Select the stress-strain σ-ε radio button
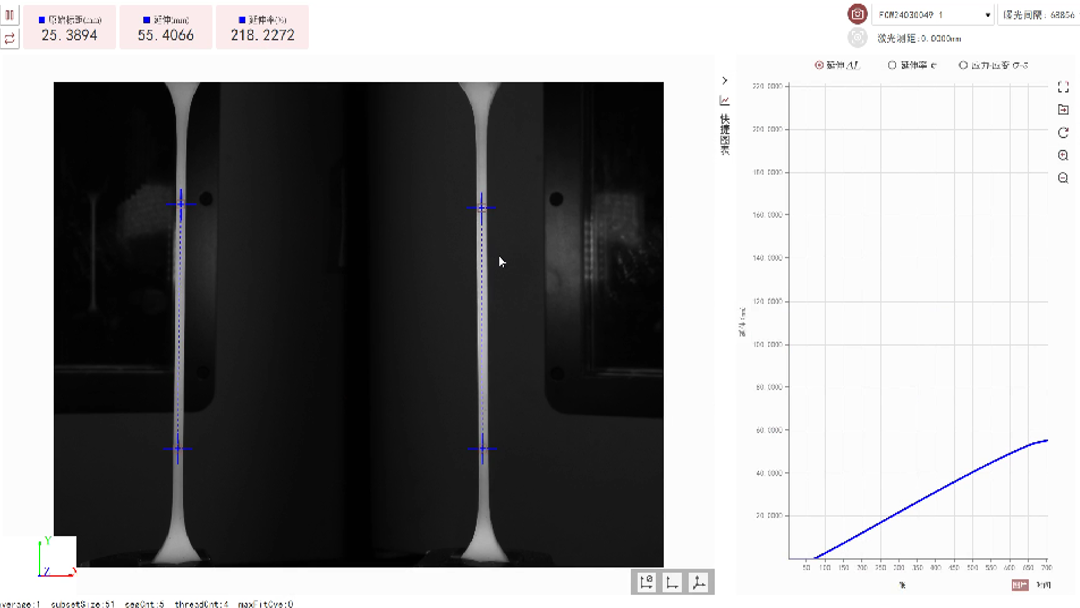 [x=963, y=65]
